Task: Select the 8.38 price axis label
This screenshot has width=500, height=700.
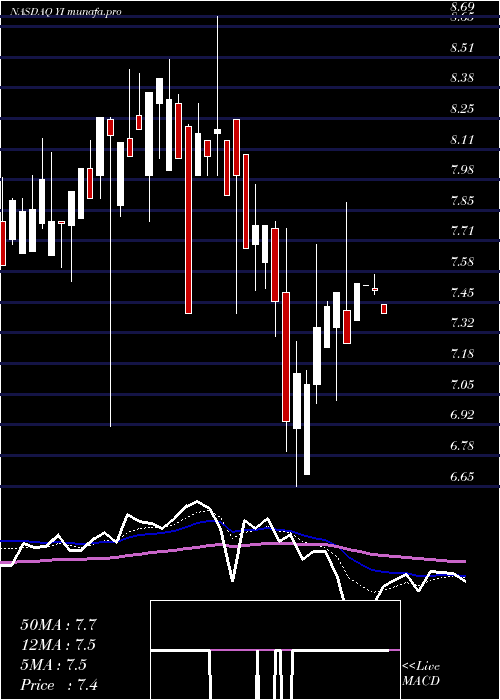Action: [462, 78]
